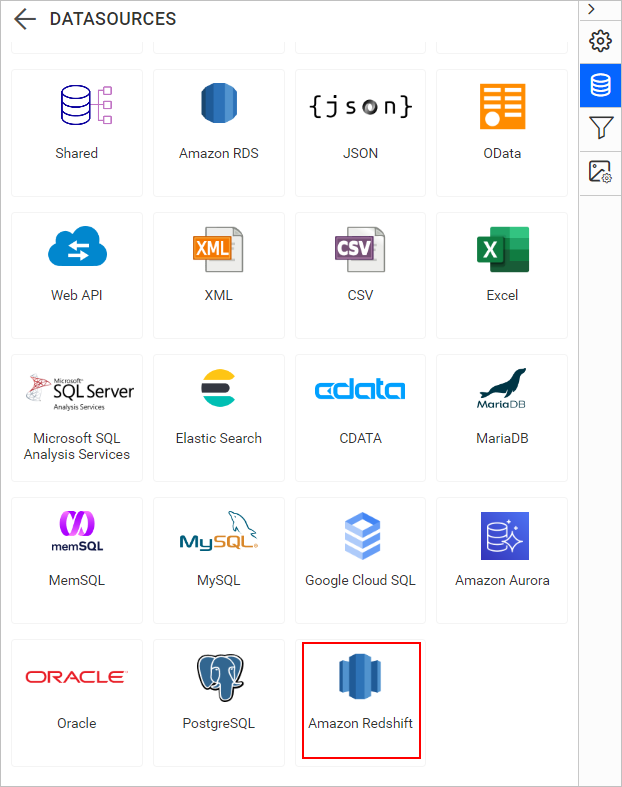Select the Amazon RDS icon

[x=219, y=103]
